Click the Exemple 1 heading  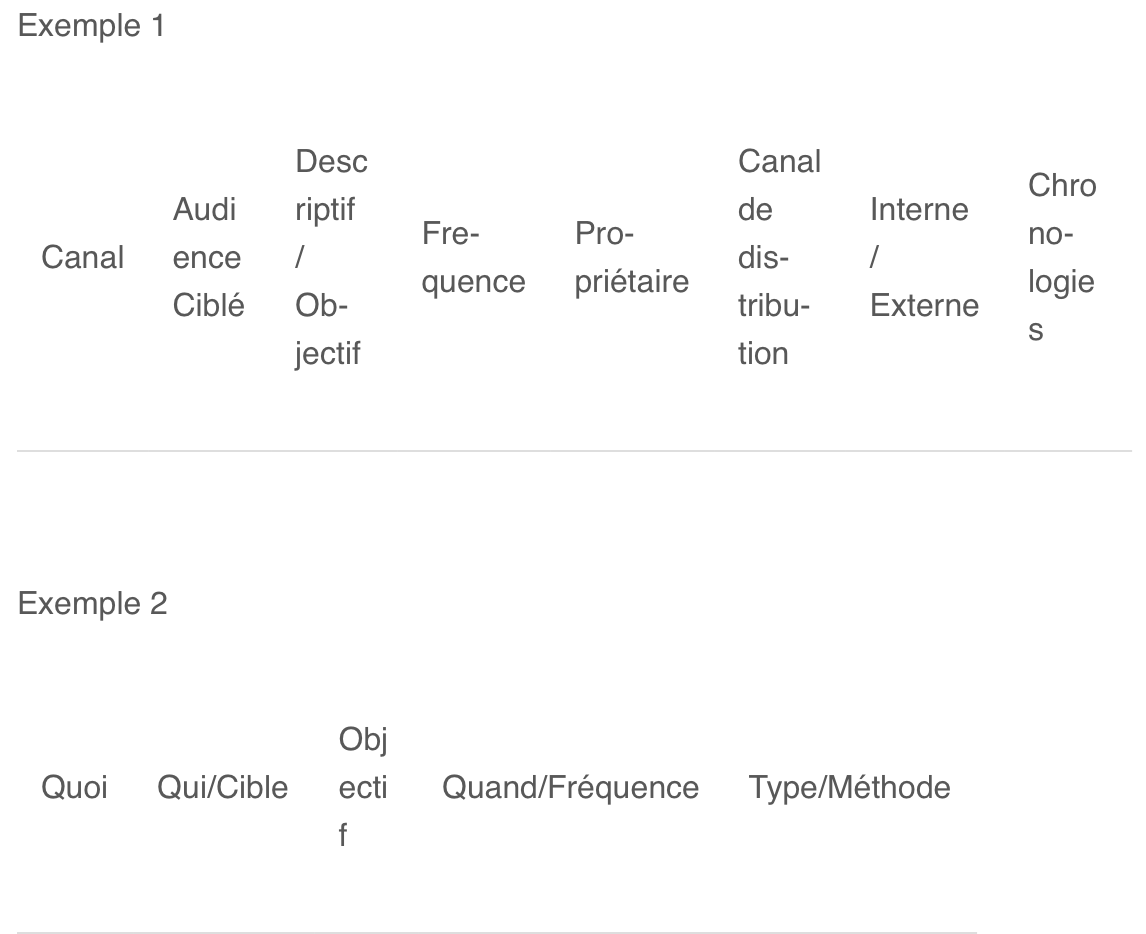(91, 26)
